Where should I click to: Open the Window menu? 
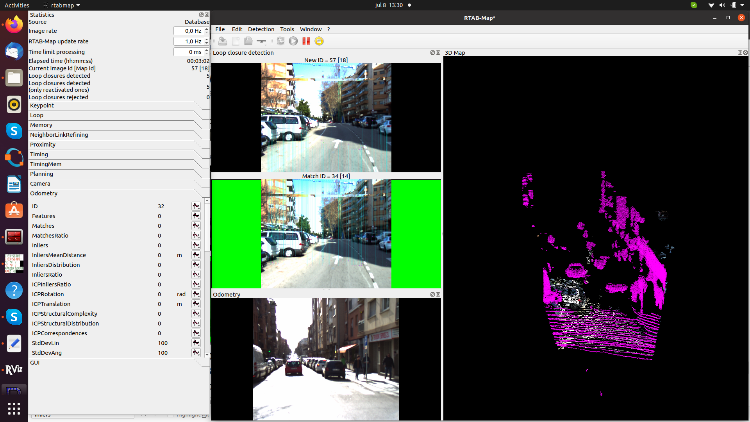[310, 29]
